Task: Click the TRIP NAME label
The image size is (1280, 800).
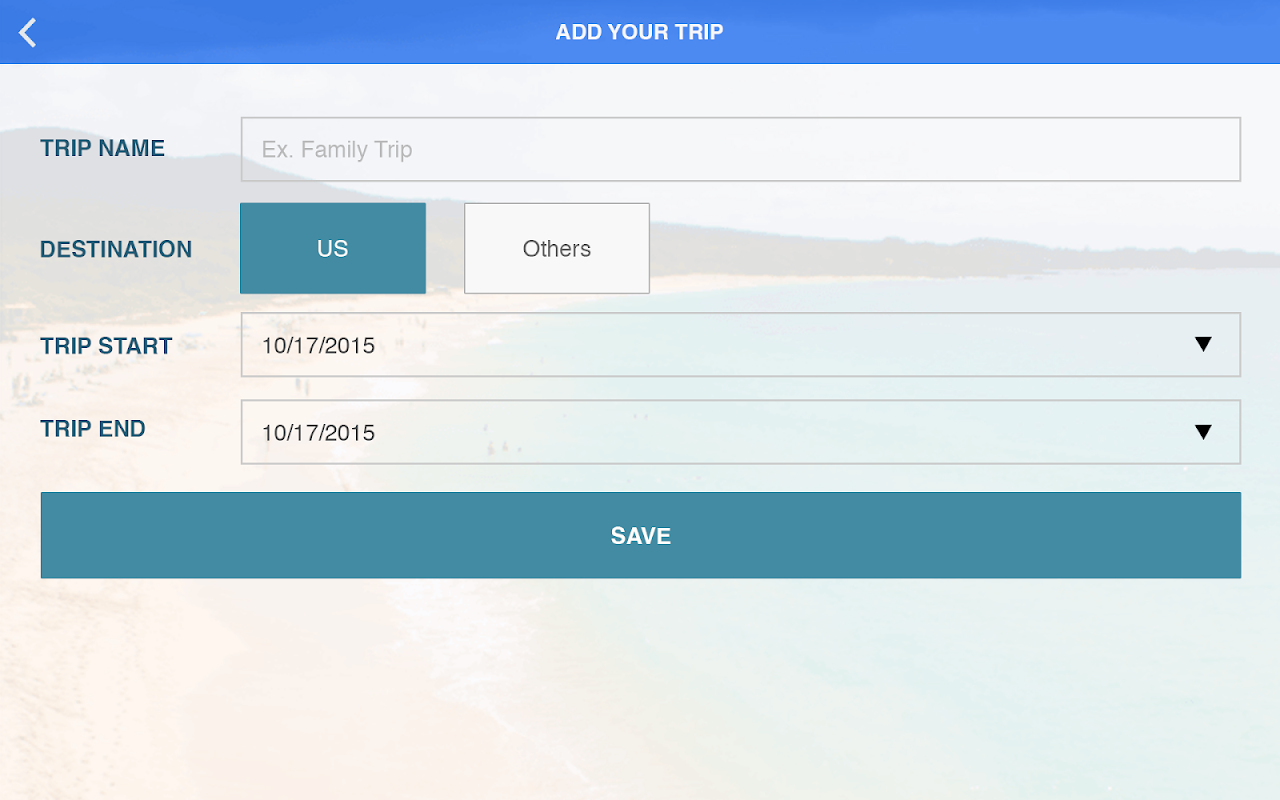Action: pos(102,148)
